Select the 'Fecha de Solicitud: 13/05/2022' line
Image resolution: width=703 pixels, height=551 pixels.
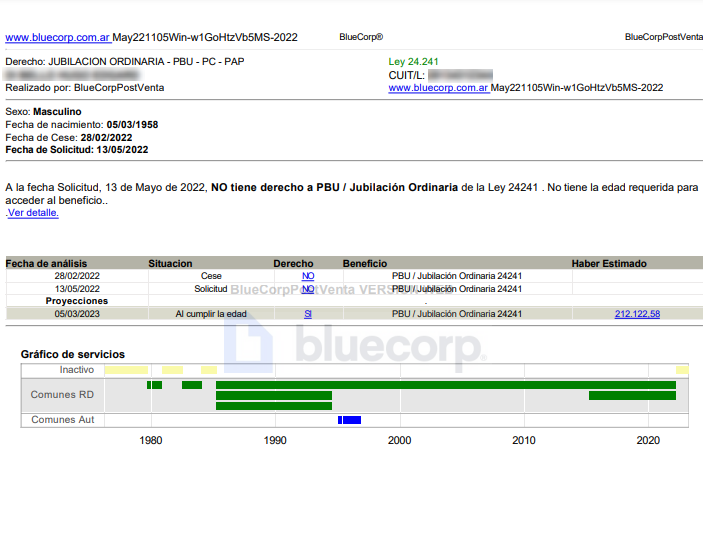click(77, 150)
